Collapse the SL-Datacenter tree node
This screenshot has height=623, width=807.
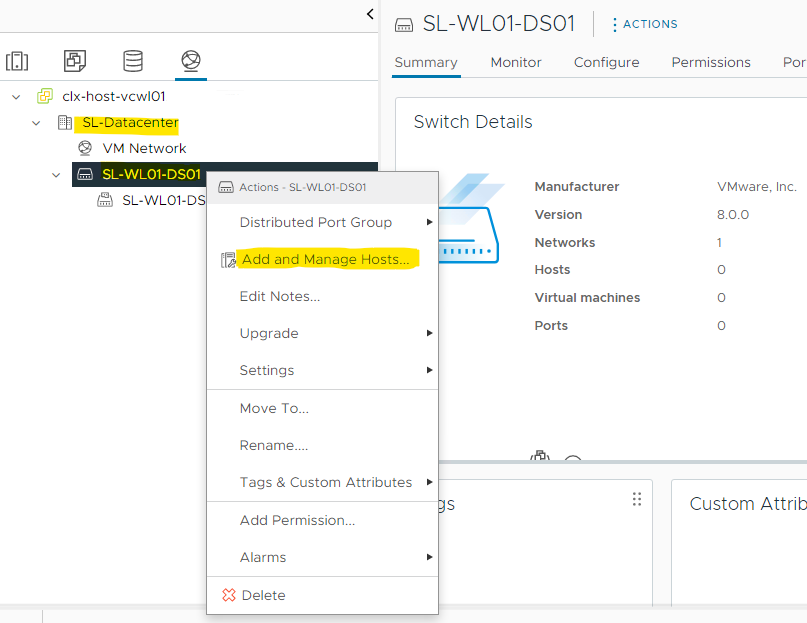point(36,123)
